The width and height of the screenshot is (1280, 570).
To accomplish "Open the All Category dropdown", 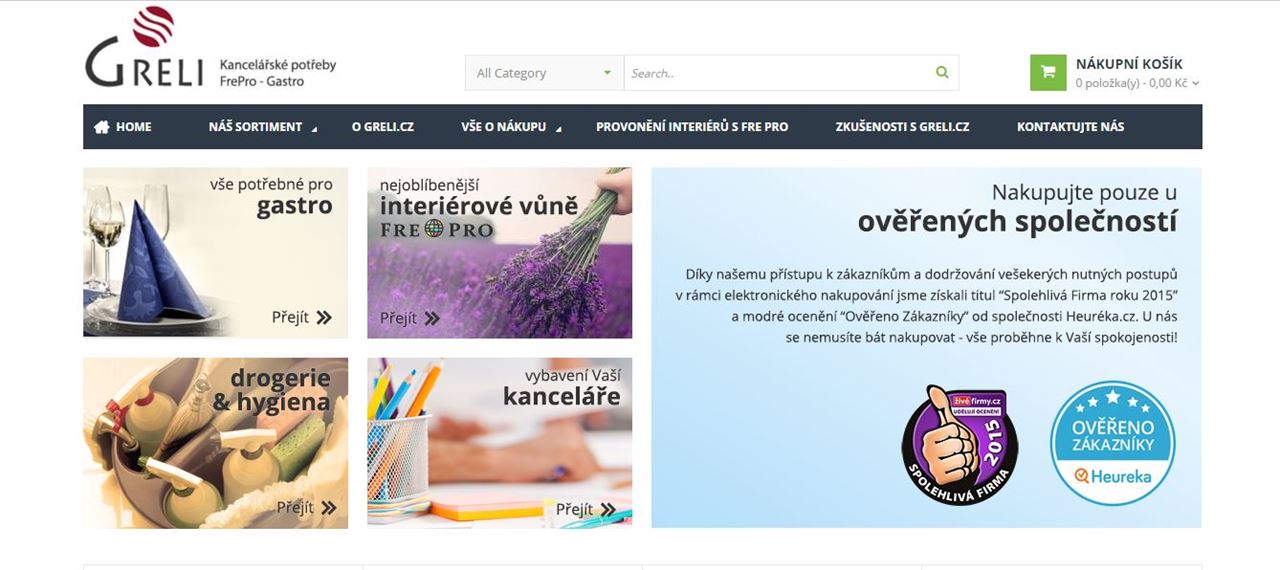I will (x=544, y=73).
